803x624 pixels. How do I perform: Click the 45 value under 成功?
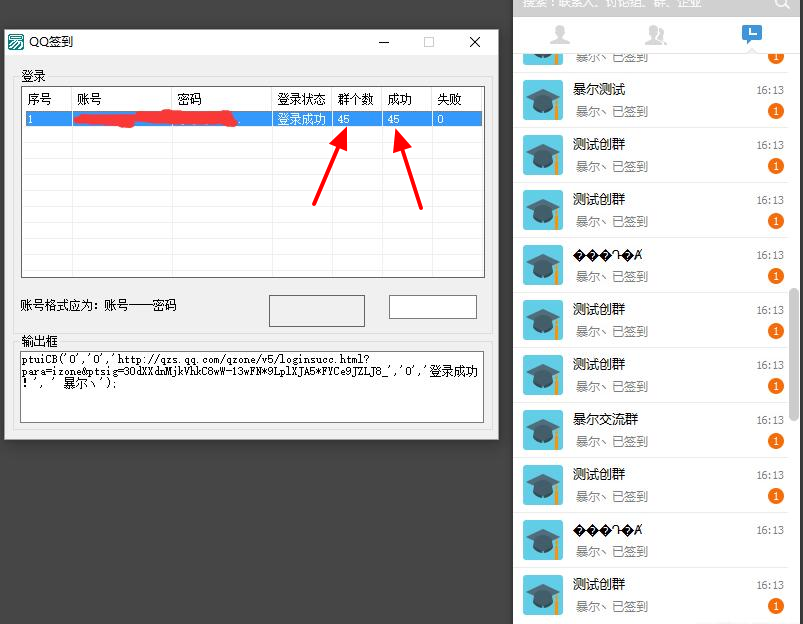coord(393,119)
